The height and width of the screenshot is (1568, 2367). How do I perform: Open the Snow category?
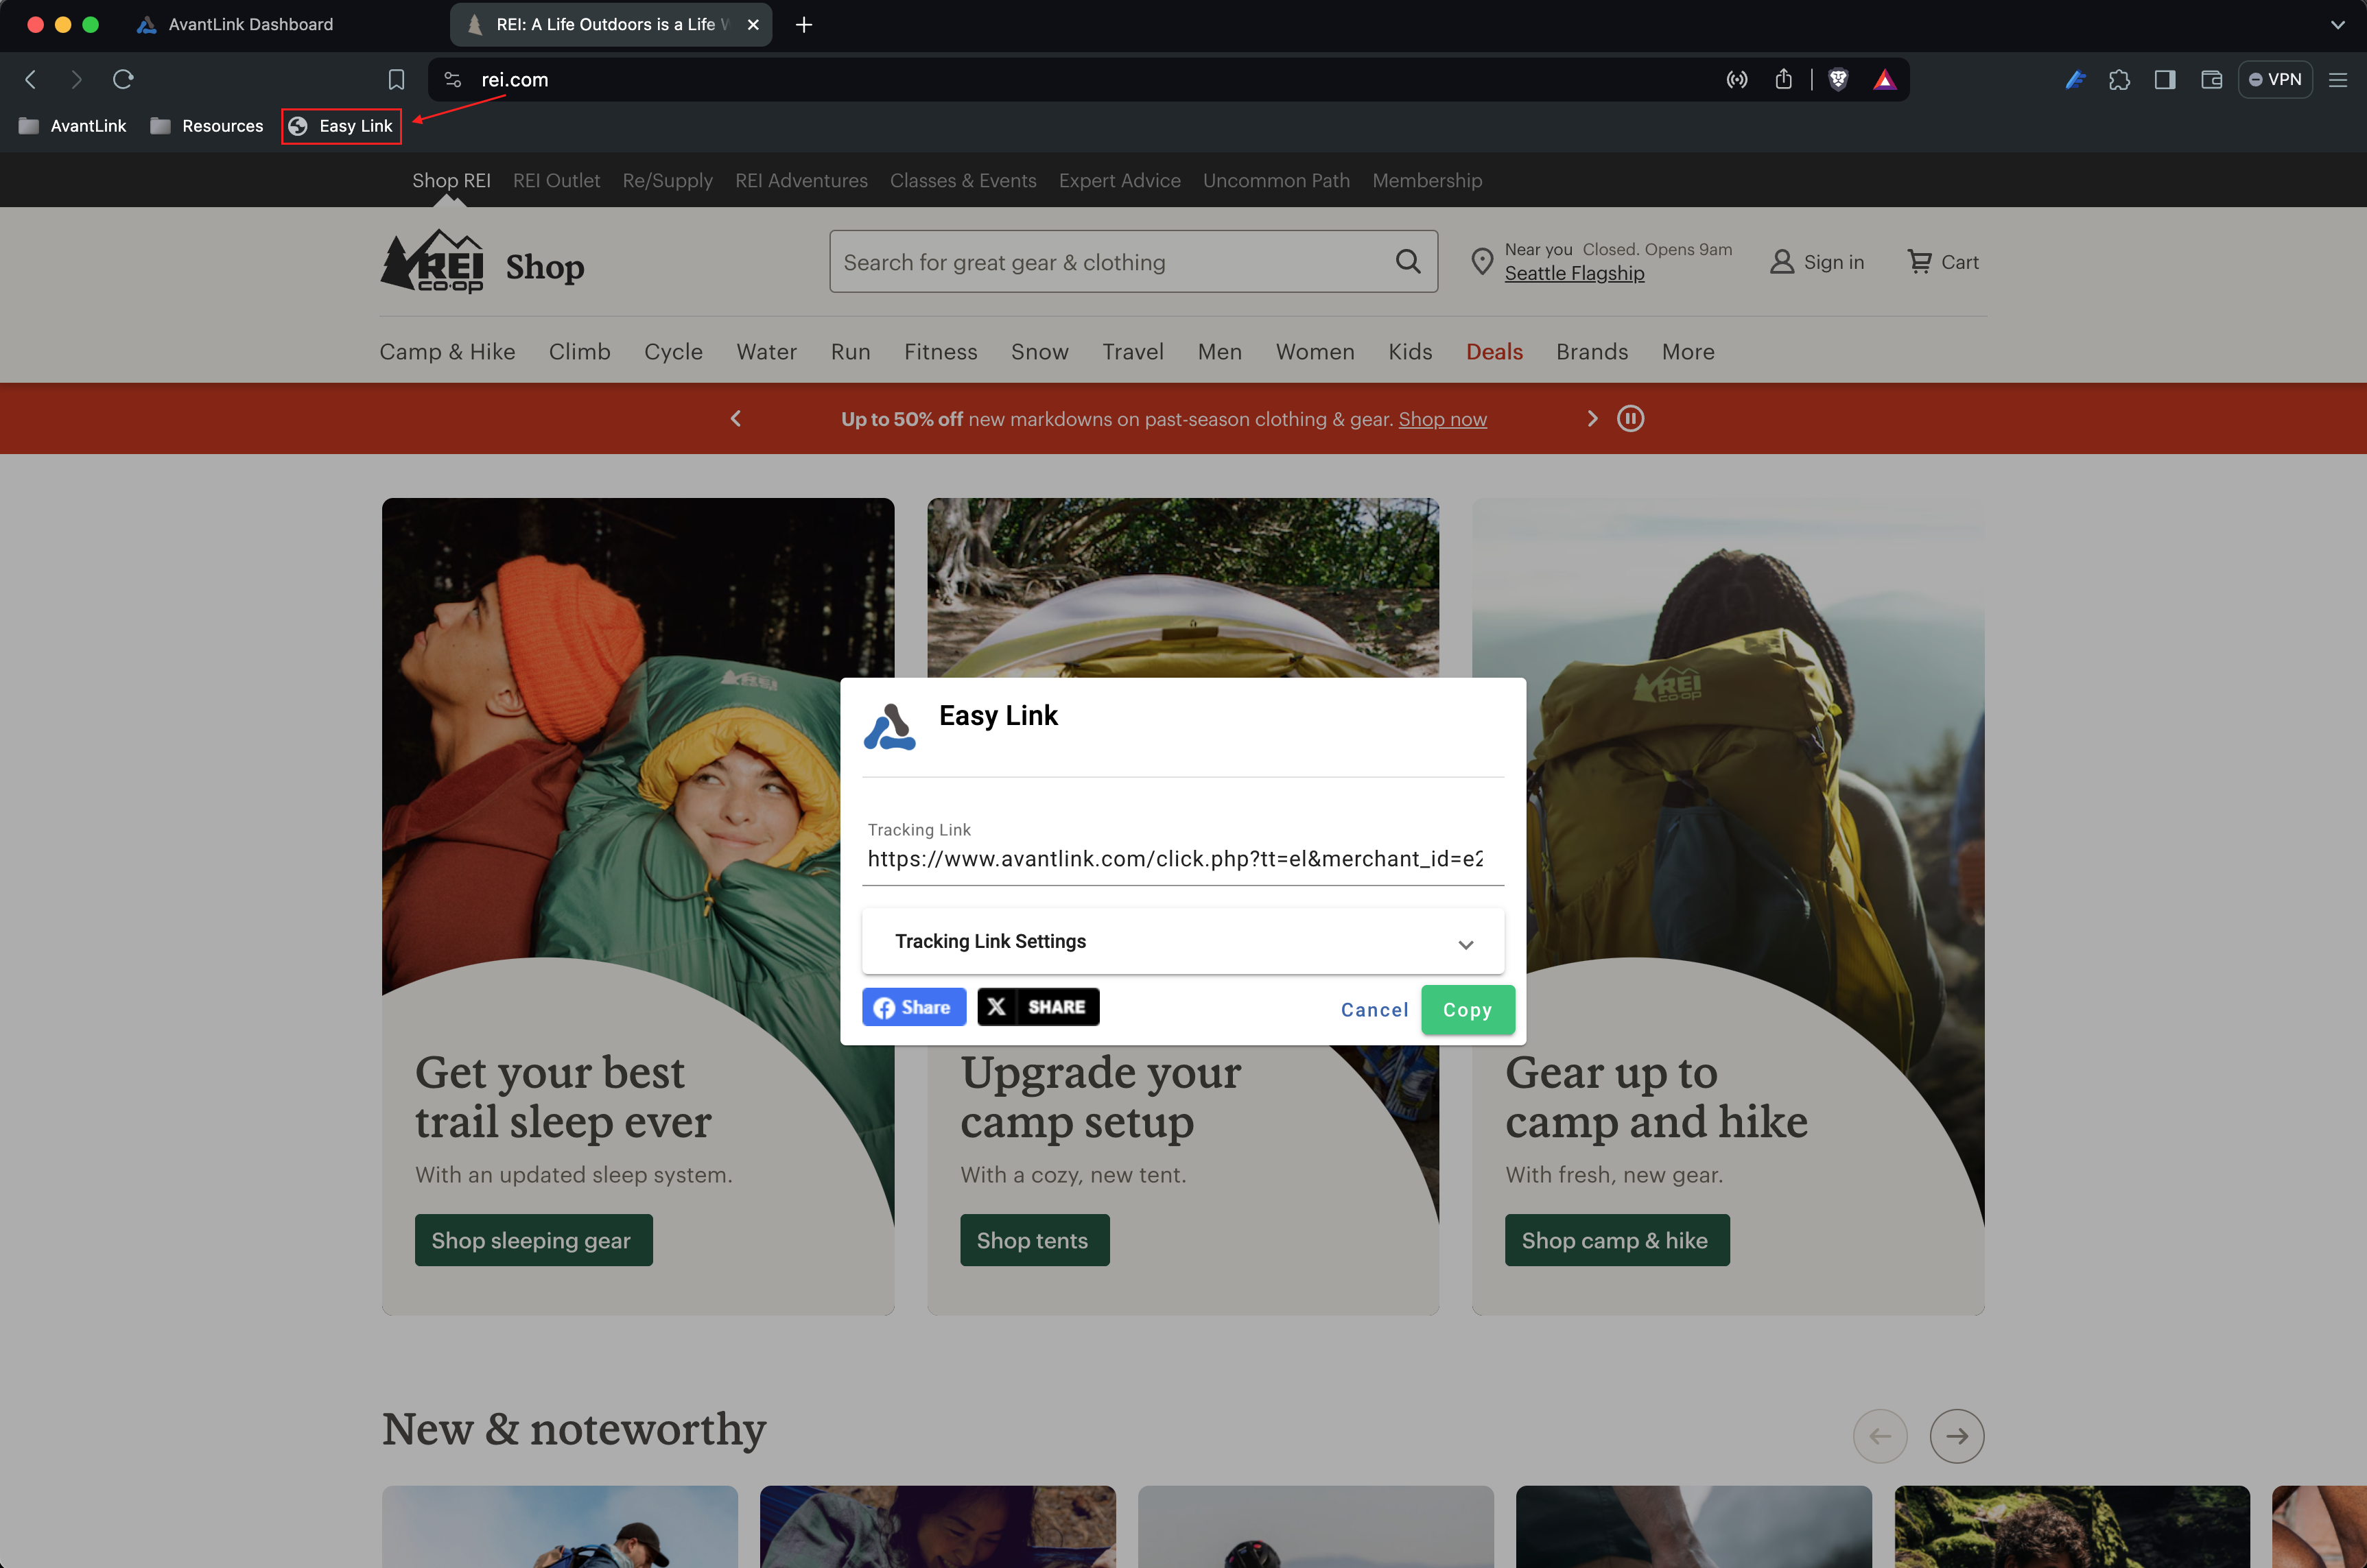1039,352
